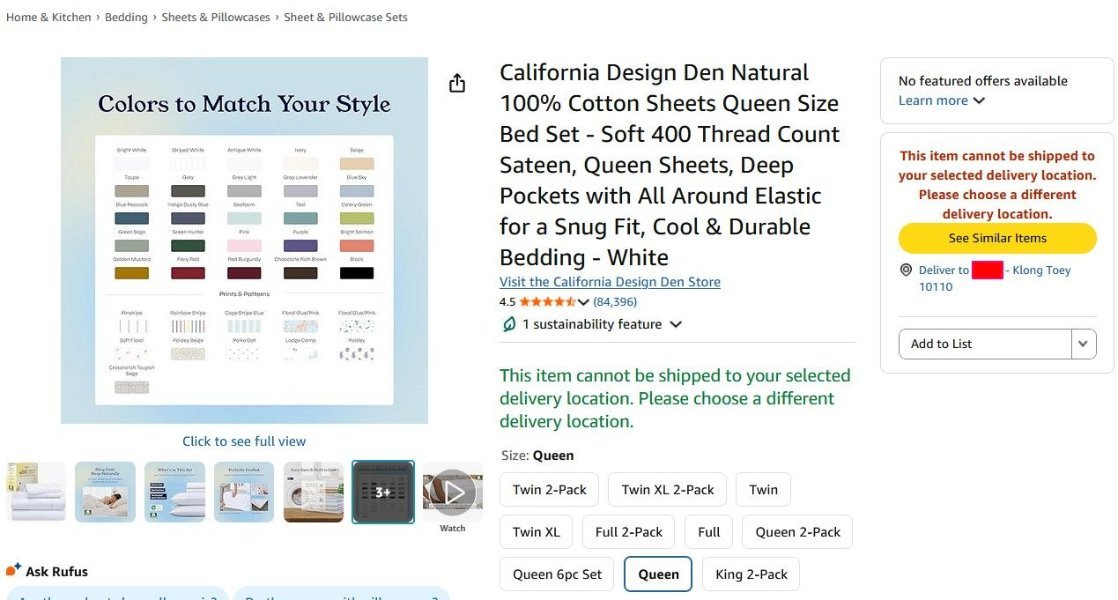This screenshot has height=600, width=1118.
Task: Visit the California Design Den Store
Action: 610,281
